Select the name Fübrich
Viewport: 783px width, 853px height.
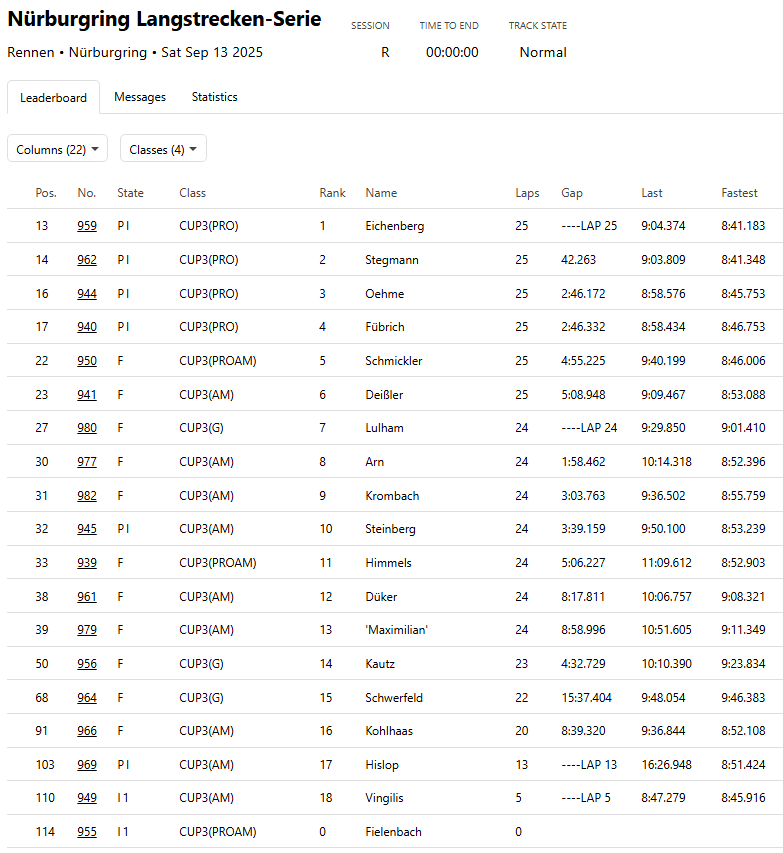[385, 327]
